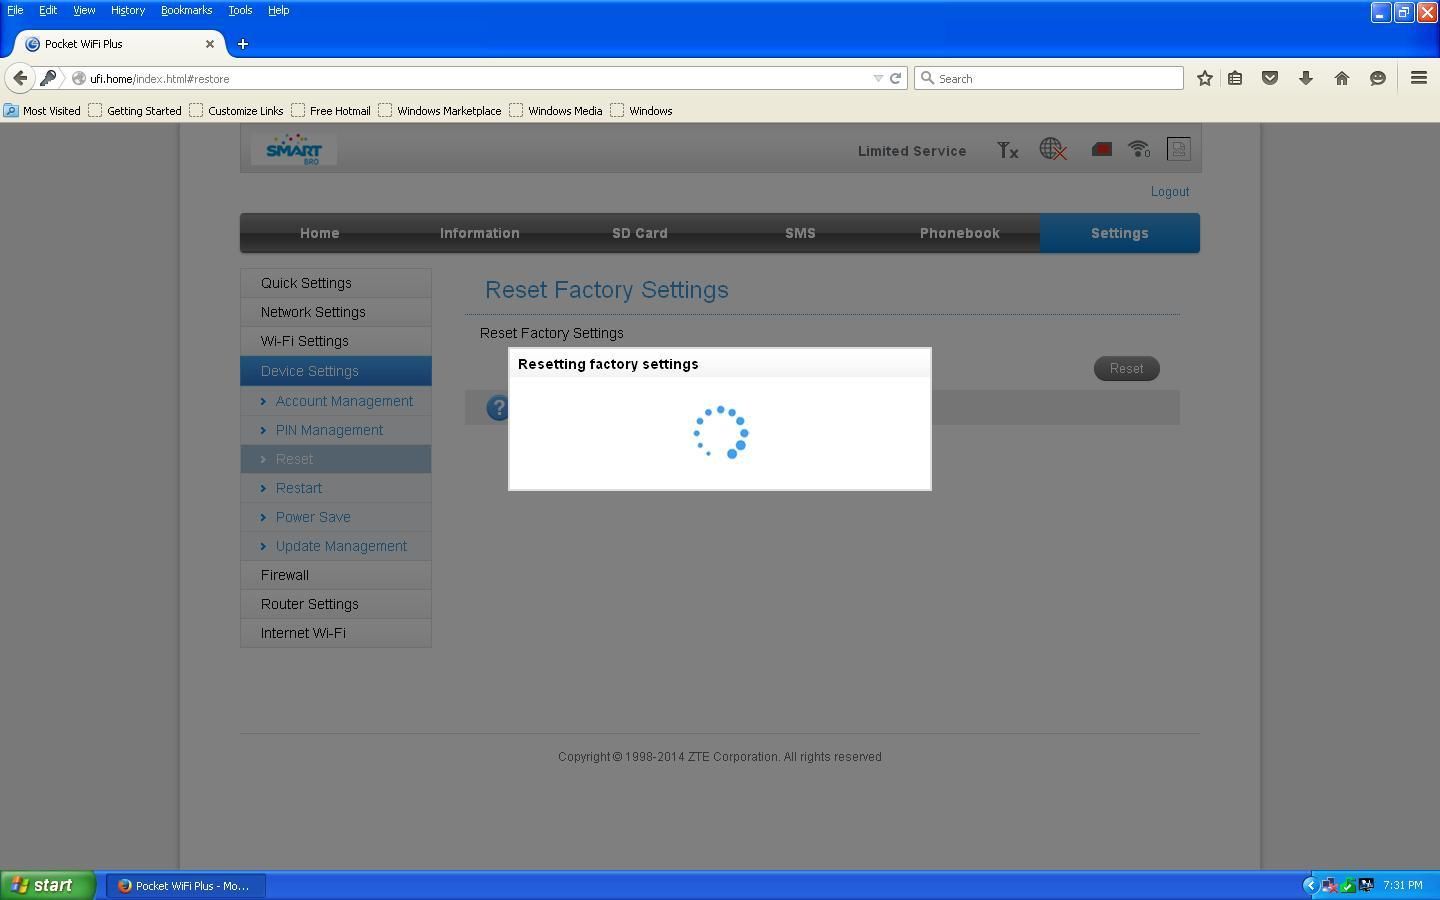Click the Logout link
The width and height of the screenshot is (1440, 900).
pos(1169,192)
